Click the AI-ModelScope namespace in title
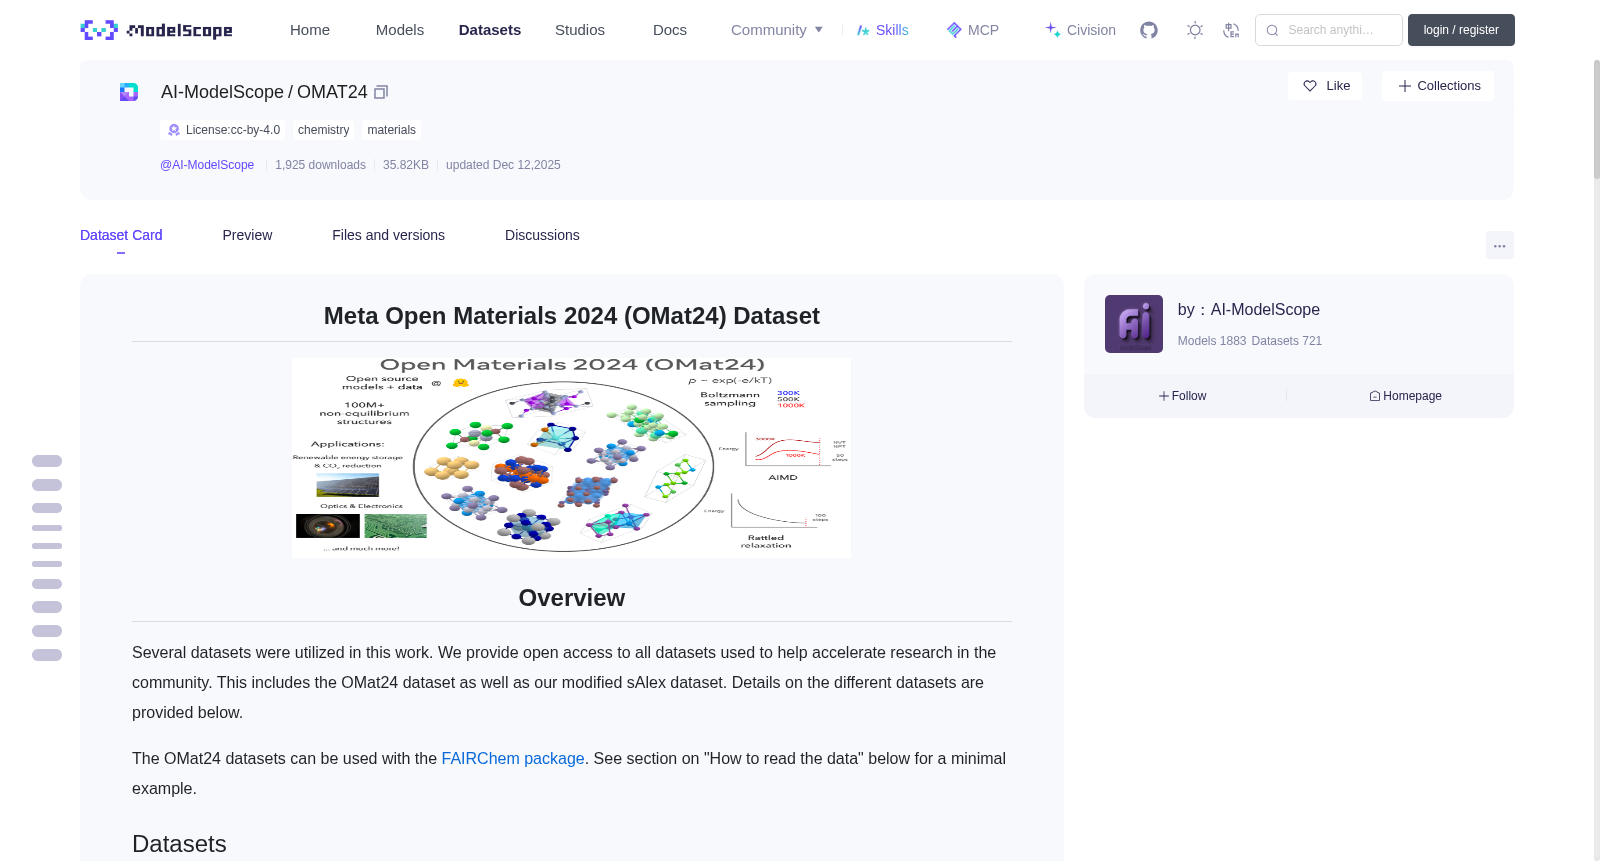Viewport: 1600px width, 861px height. pyautogui.click(x=222, y=92)
